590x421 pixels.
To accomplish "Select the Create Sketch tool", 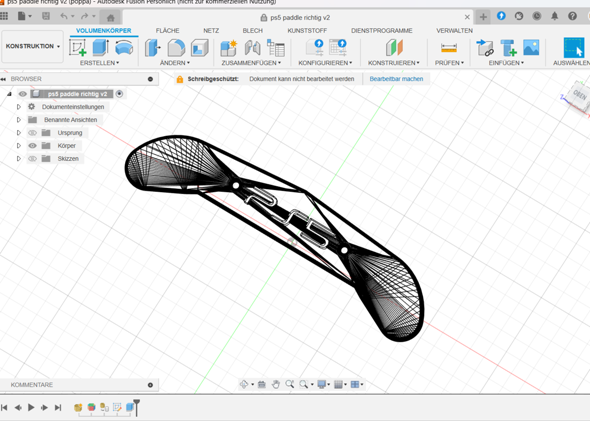I will tap(78, 47).
